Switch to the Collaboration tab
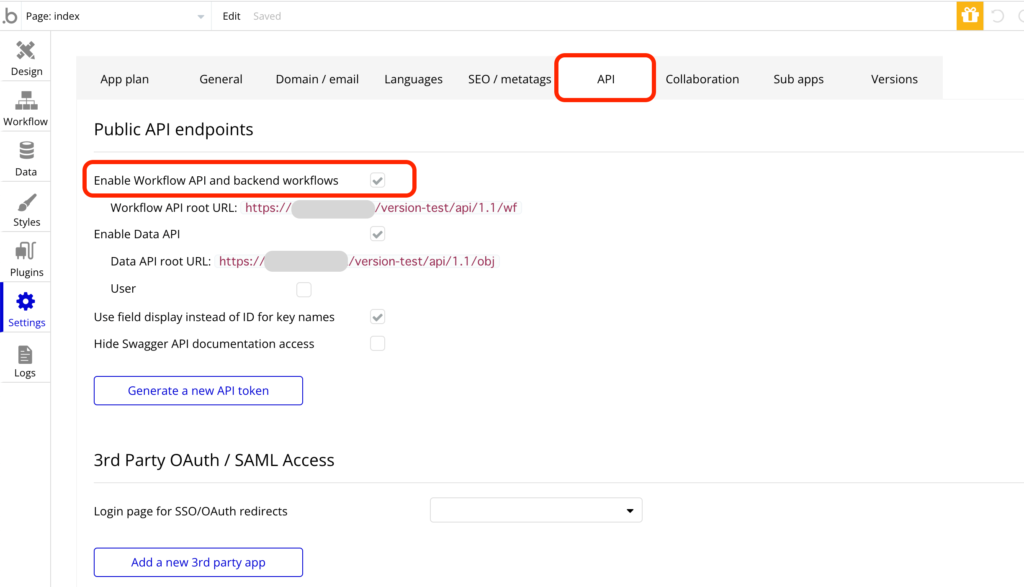 pos(702,78)
